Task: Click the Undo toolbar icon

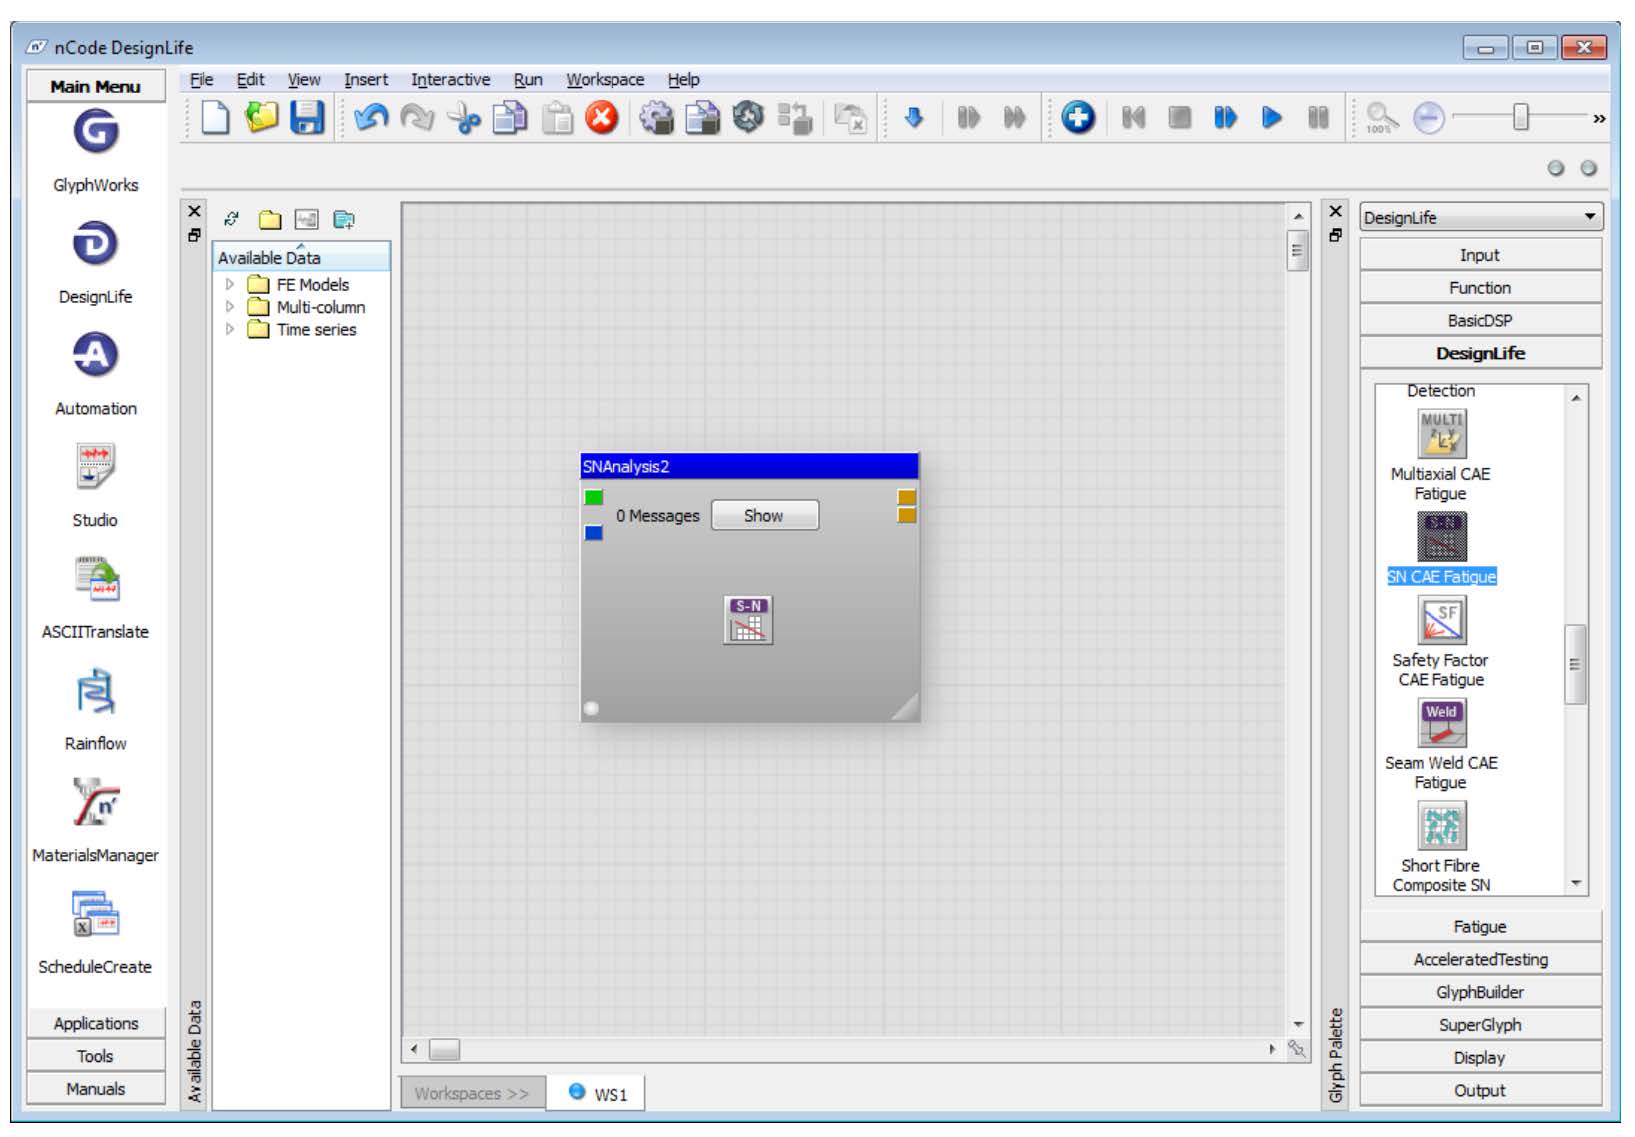Action: [x=369, y=117]
